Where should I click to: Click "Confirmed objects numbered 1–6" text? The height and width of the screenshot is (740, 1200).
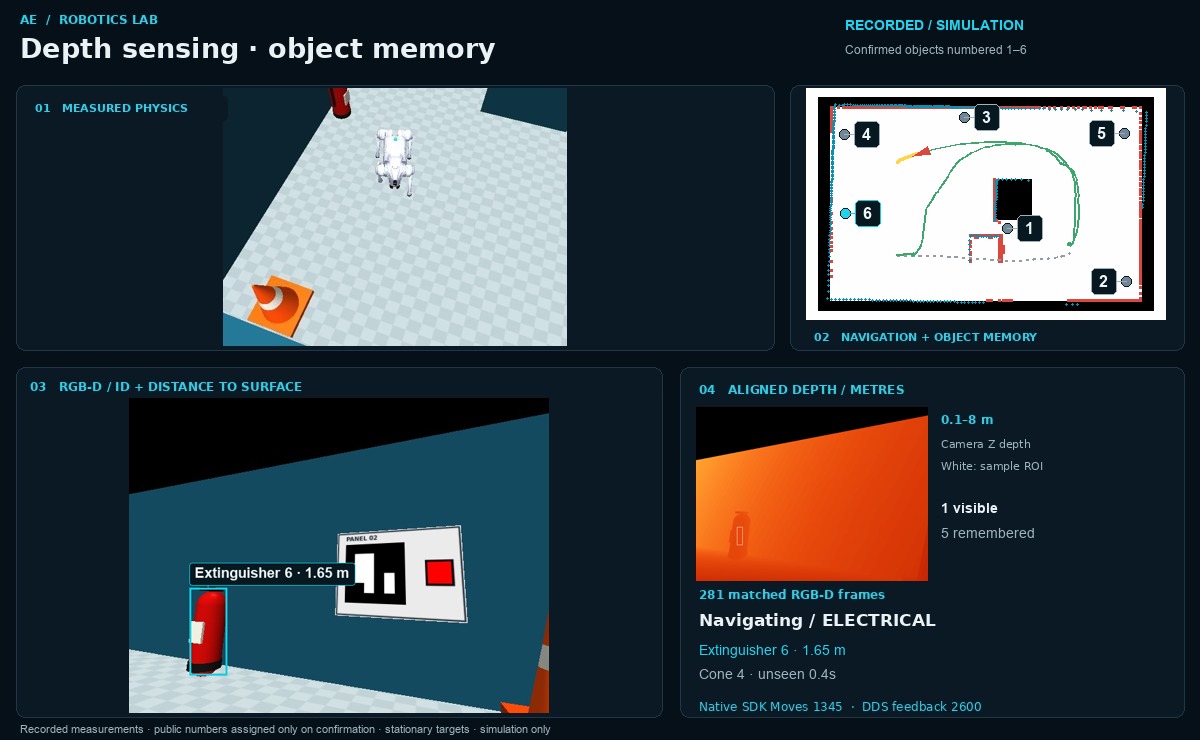coord(935,50)
